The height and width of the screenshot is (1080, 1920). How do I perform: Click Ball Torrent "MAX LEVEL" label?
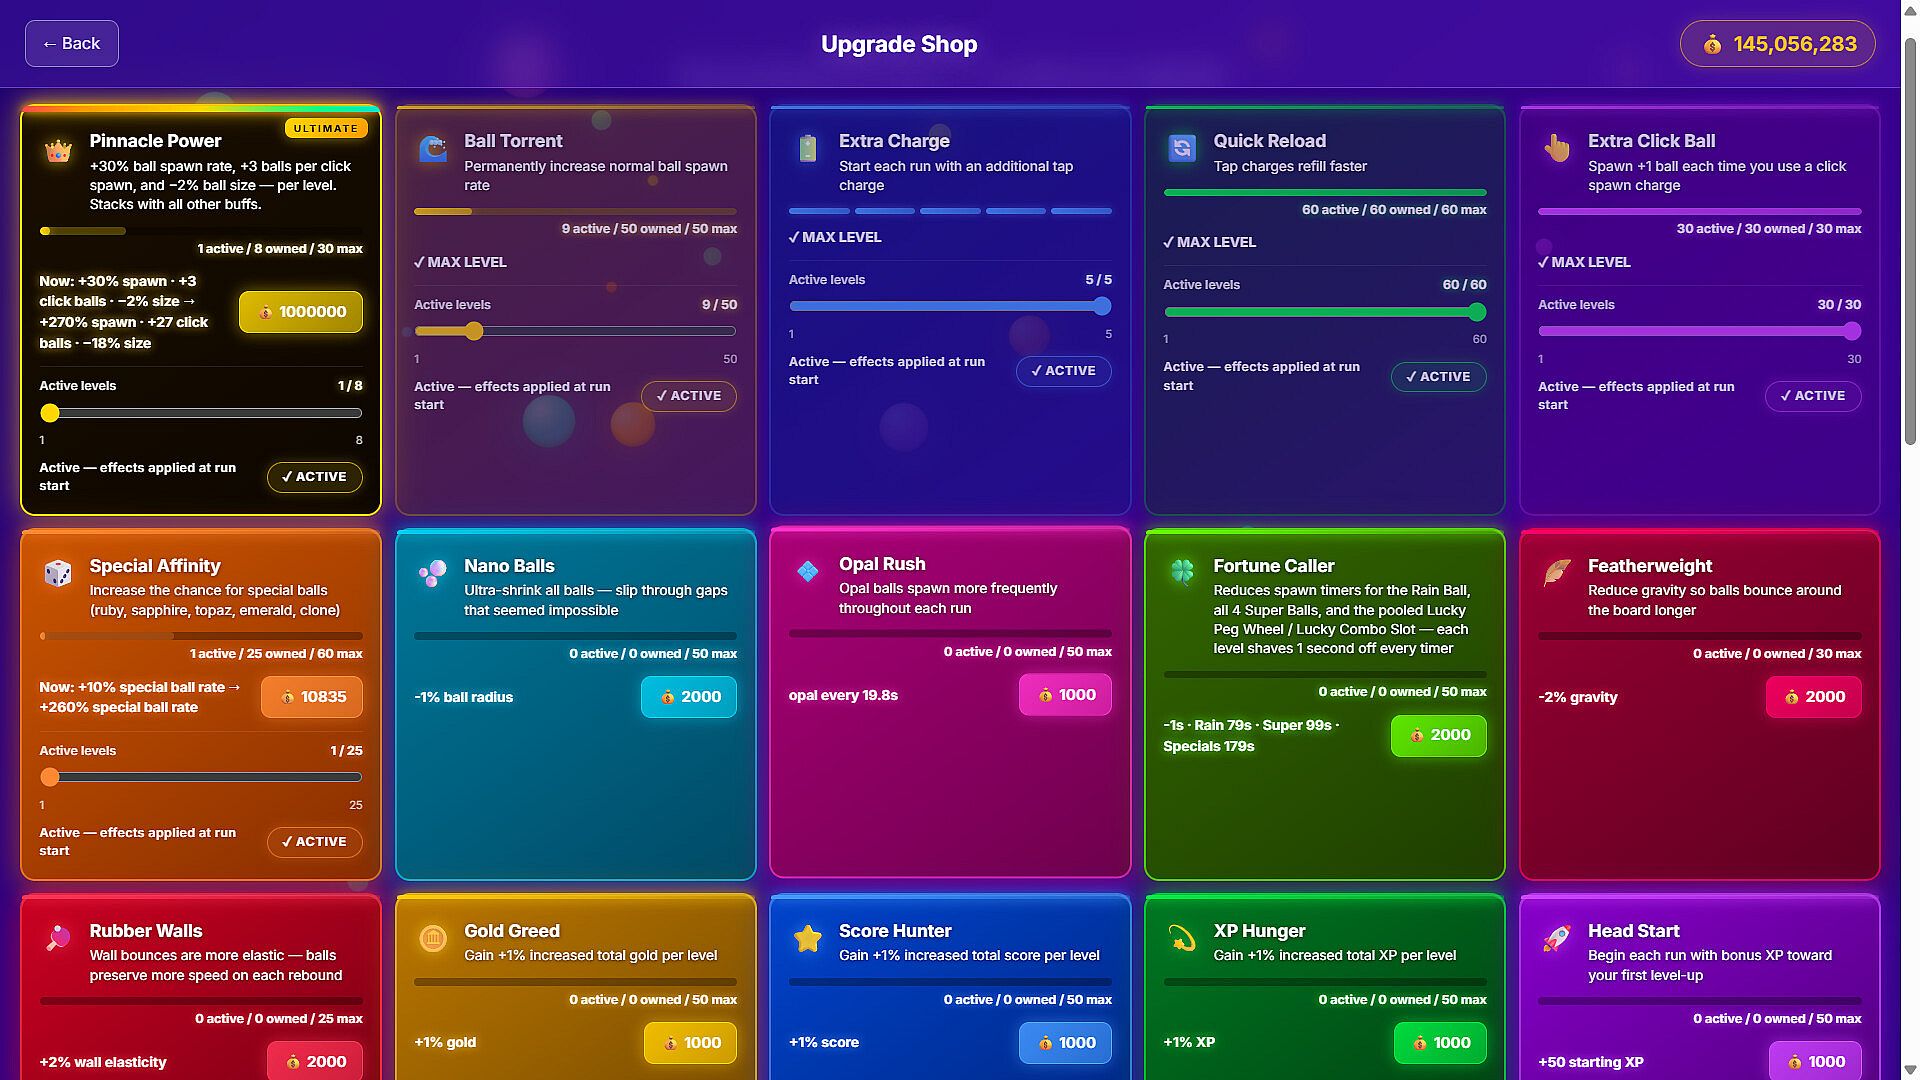pyautogui.click(x=460, y=262)
